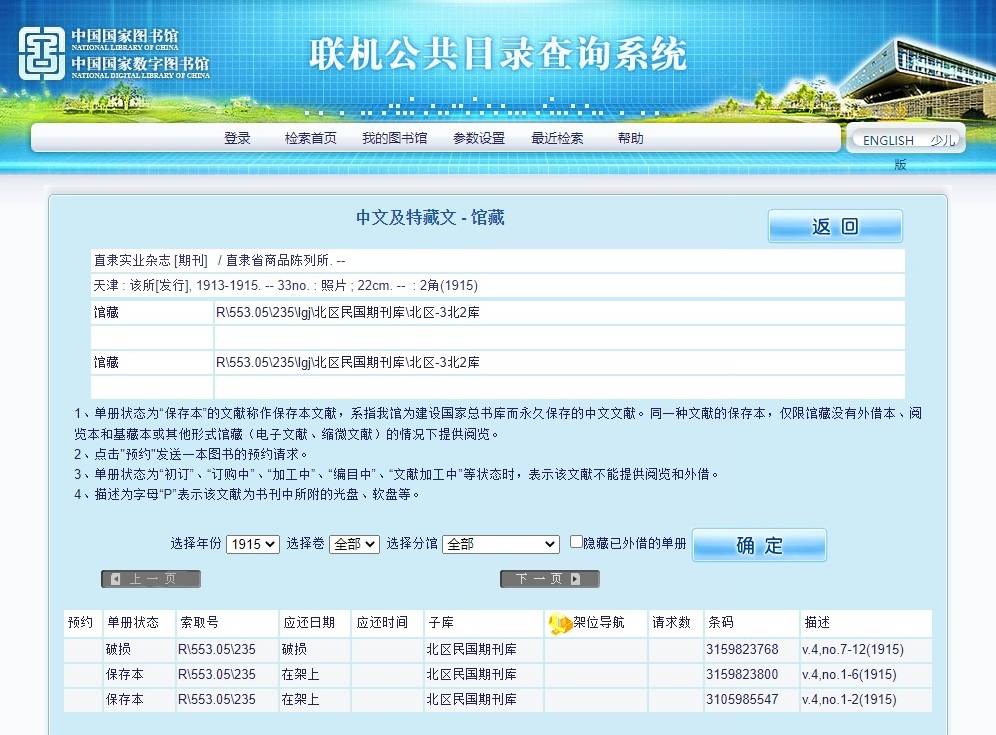
Task: Open the year selection dropdown showing 1915
Action: (253, 544)
